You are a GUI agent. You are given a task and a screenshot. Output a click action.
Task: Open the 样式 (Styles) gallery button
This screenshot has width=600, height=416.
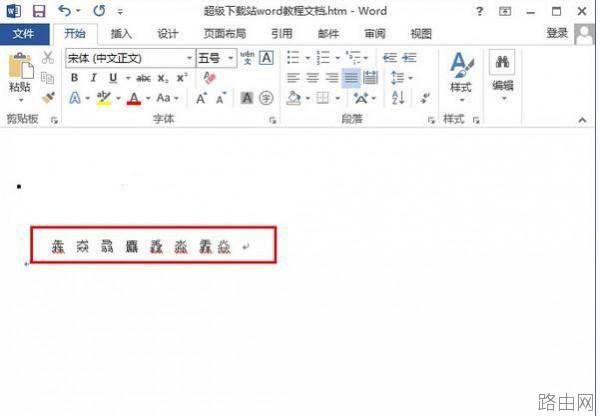[x=461, y=78]
